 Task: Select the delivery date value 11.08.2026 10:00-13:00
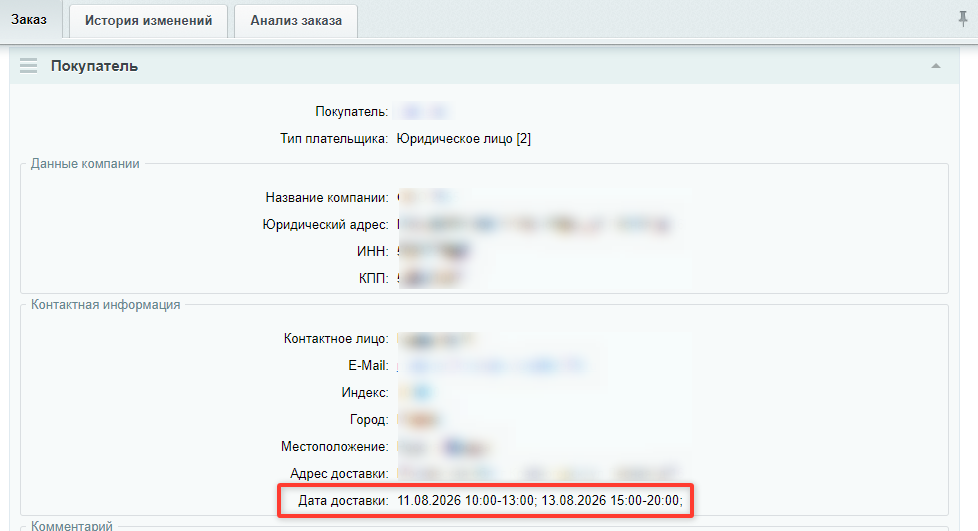(466, 500)
